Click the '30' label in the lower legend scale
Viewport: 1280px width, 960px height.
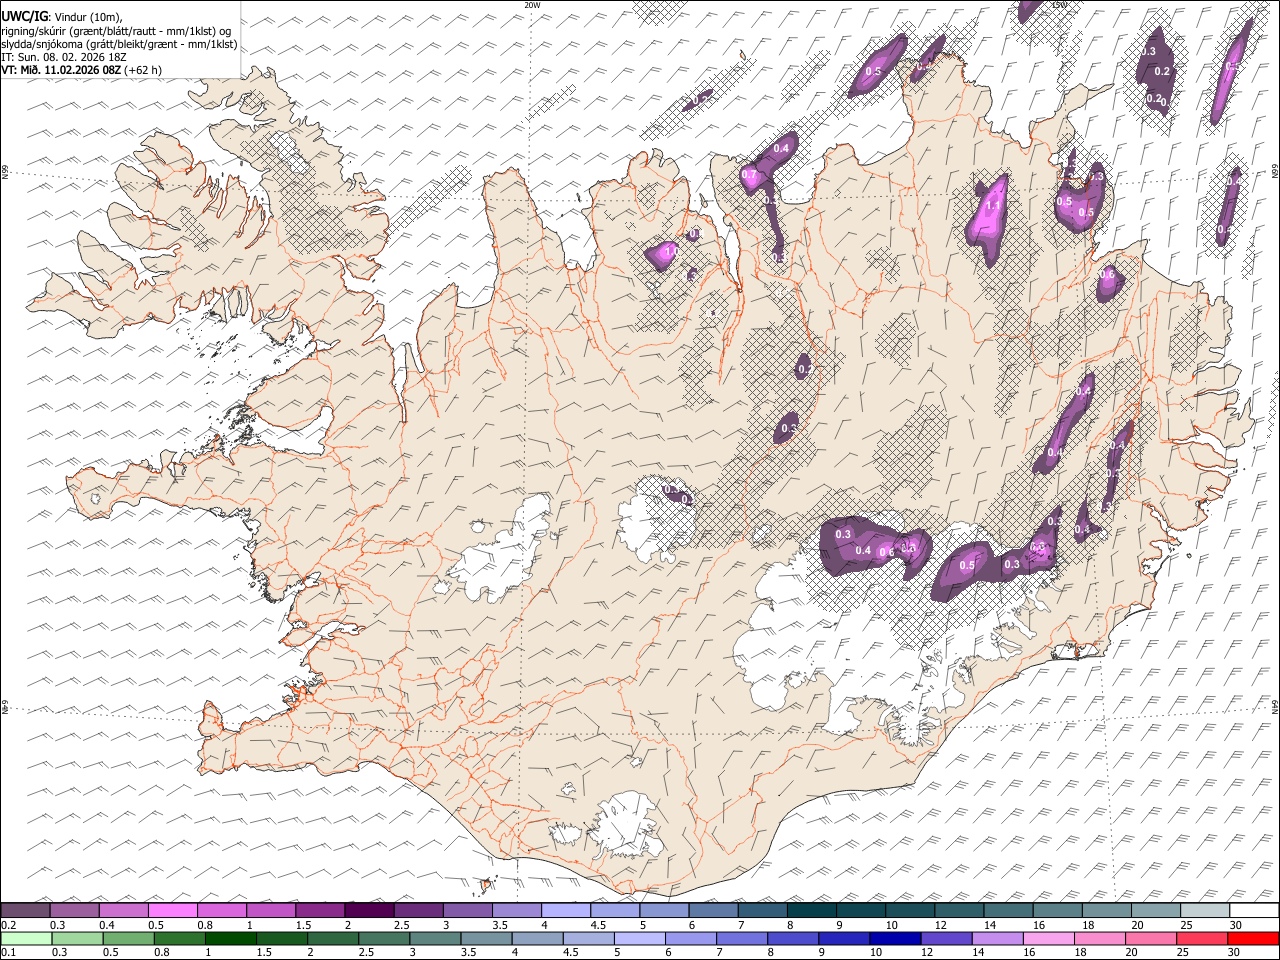[1234, 953]
